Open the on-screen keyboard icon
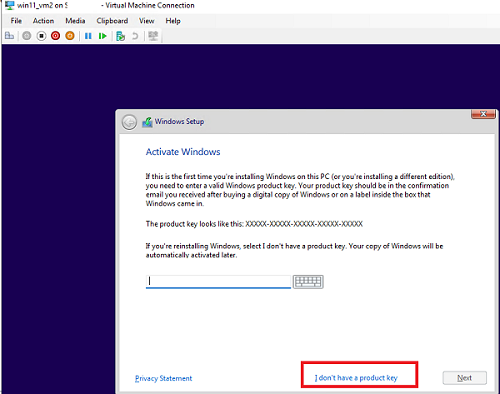 [x=308, y=282]
